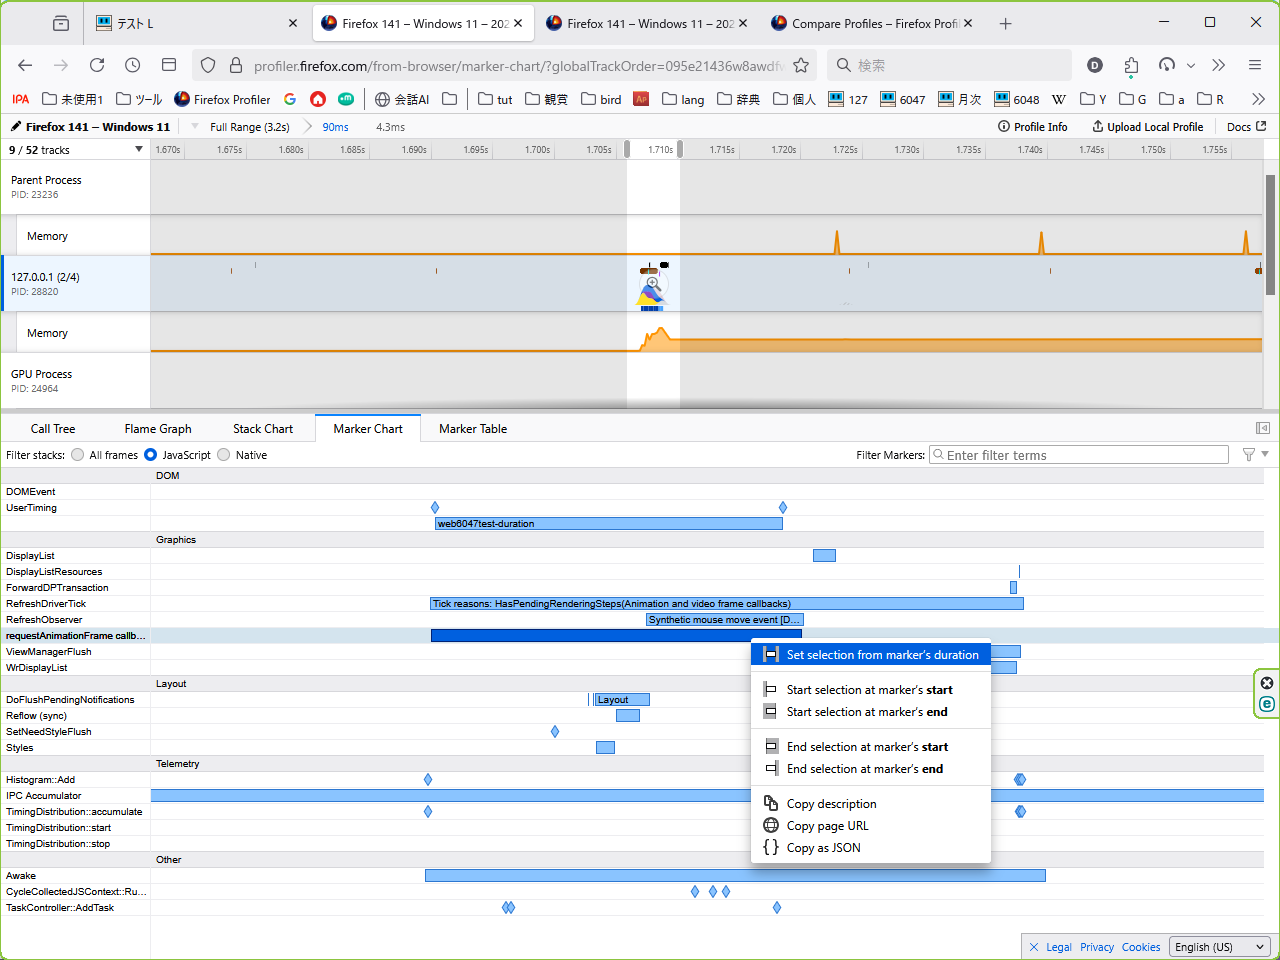The image size is (1280, 960).
Task: Click the Awake marker bar
Action: click(x=735, y=875)
